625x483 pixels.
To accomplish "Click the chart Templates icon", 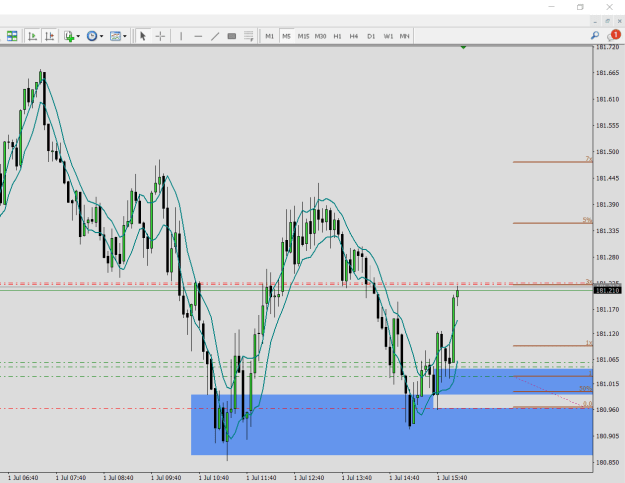I will [115, 36].
